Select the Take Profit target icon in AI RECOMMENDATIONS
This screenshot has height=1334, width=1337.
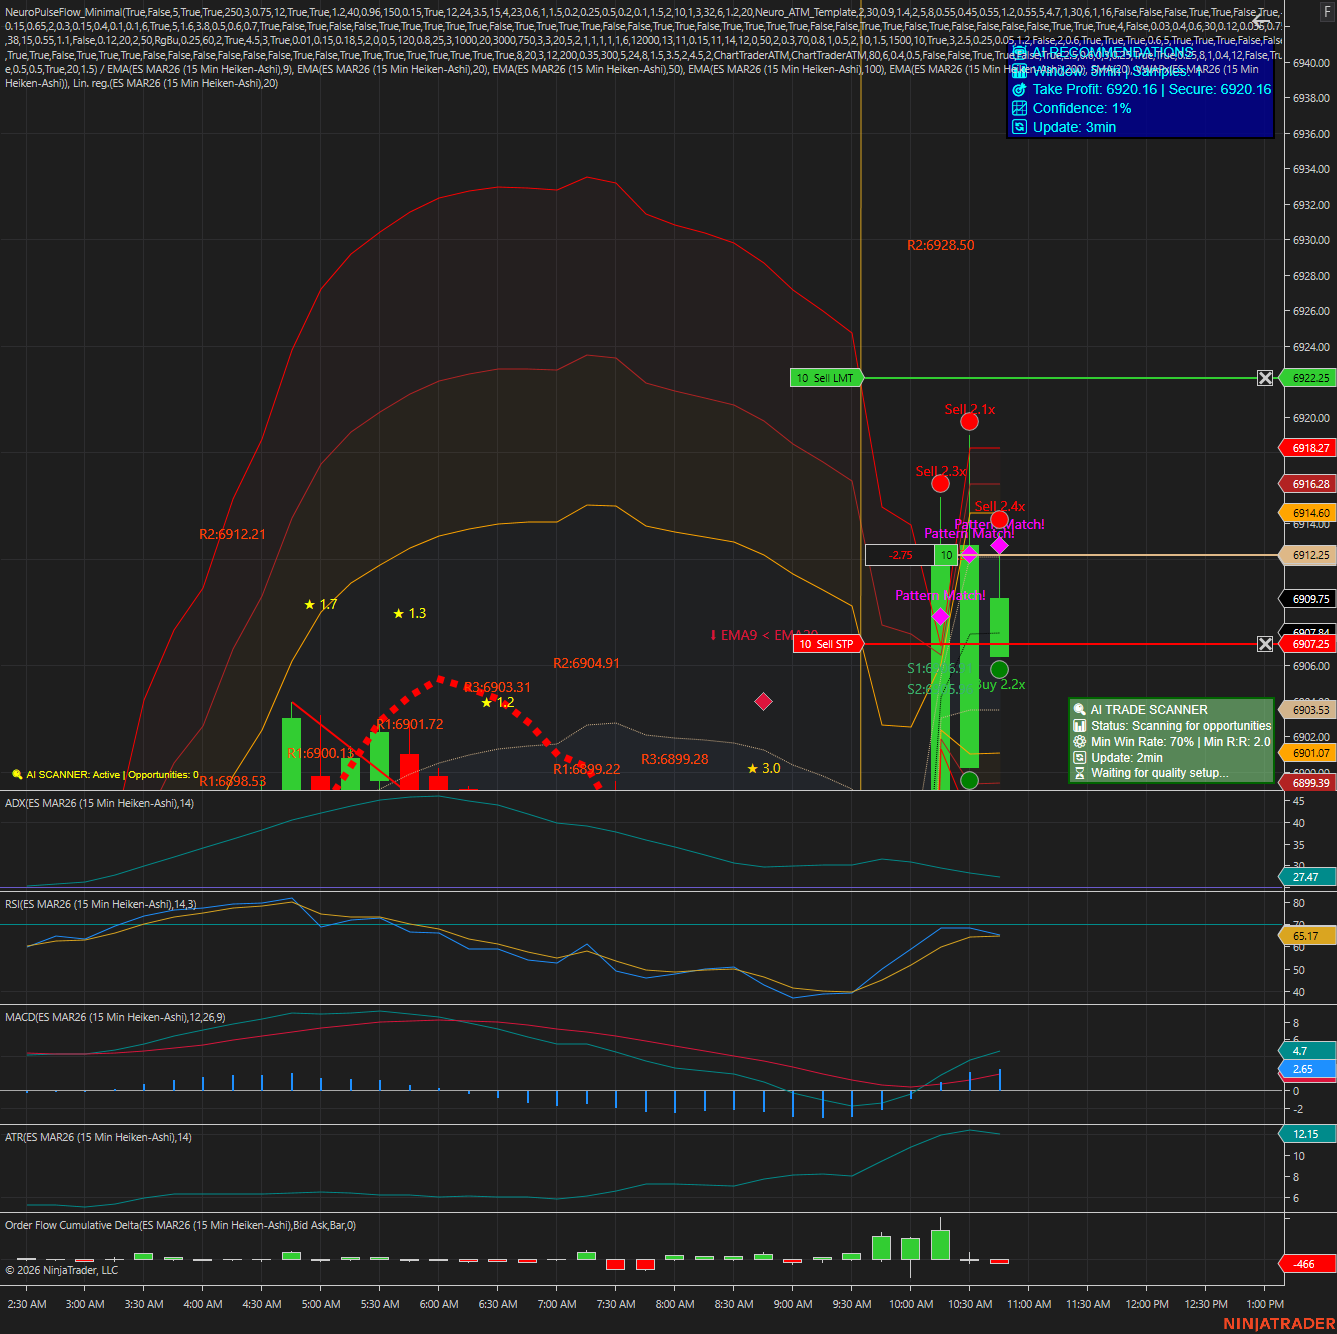click(x=1019, y=89)
